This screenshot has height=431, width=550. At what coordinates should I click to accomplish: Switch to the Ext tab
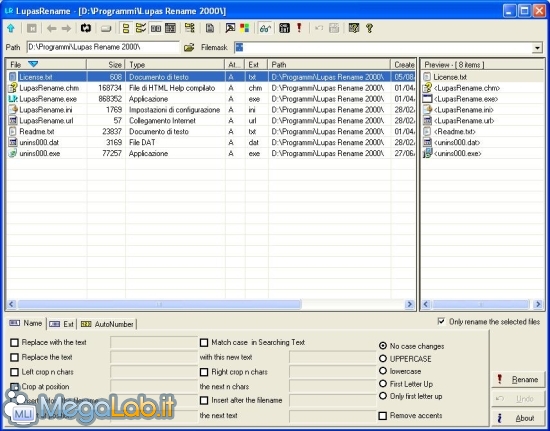pyautogui.click(x=62, y=324)
